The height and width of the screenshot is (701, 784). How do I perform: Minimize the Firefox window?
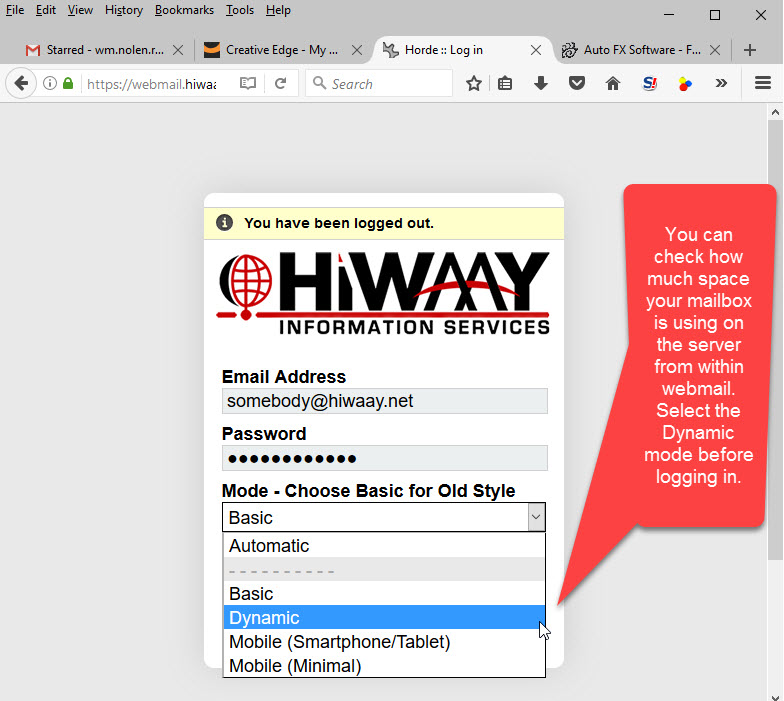click(x=669, y=14)
